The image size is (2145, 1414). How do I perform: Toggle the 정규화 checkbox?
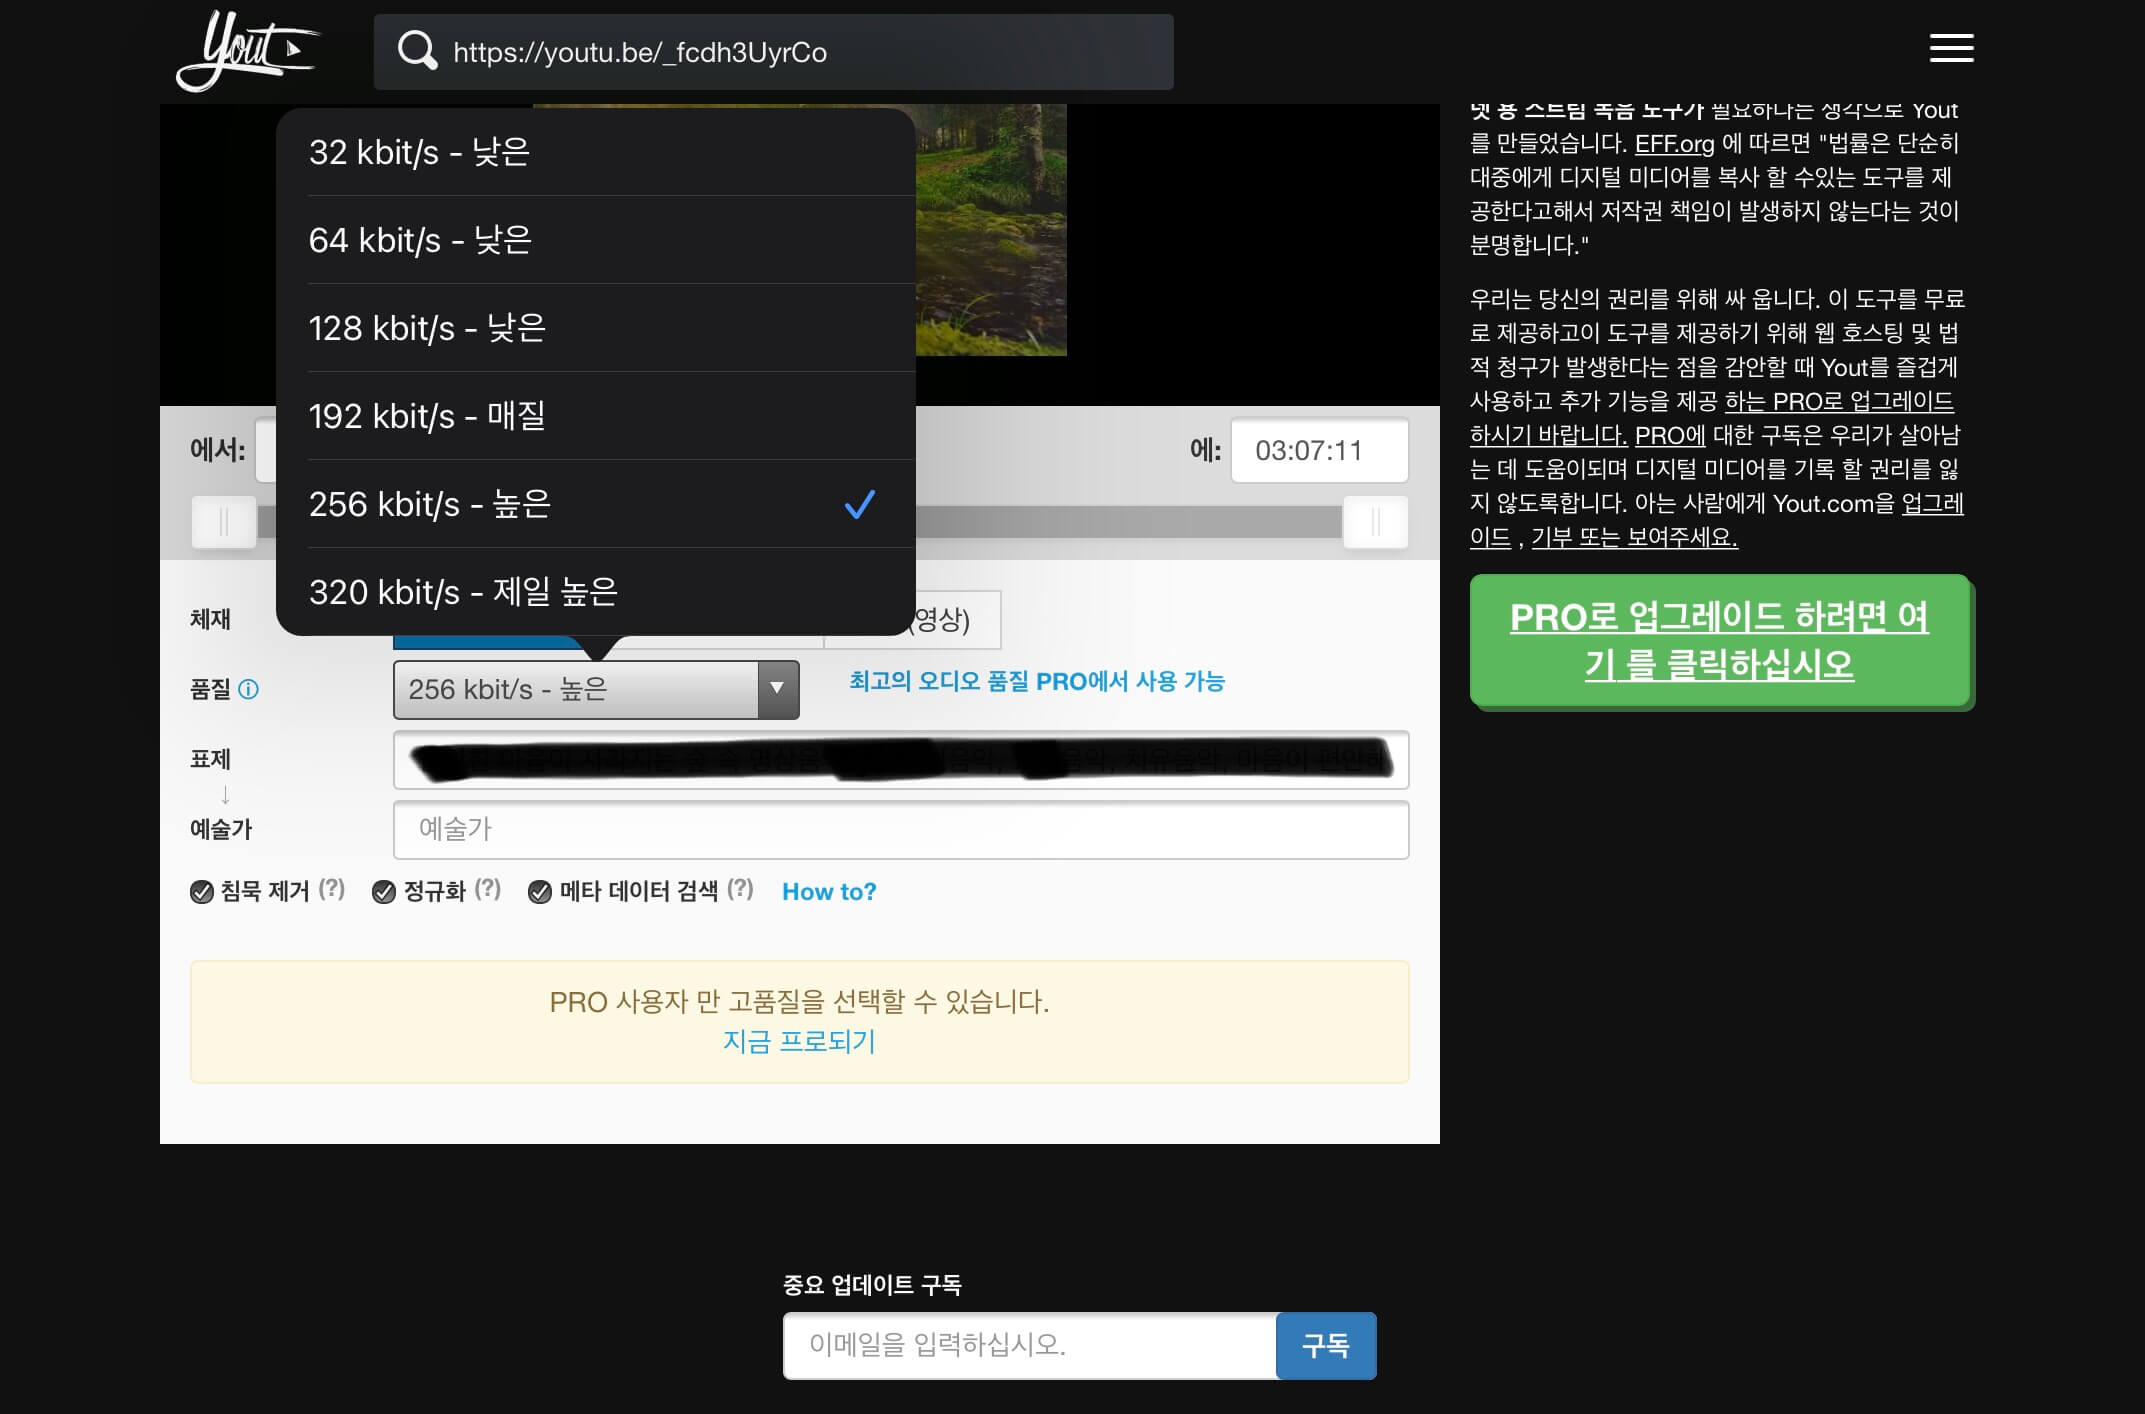[384, 892]
